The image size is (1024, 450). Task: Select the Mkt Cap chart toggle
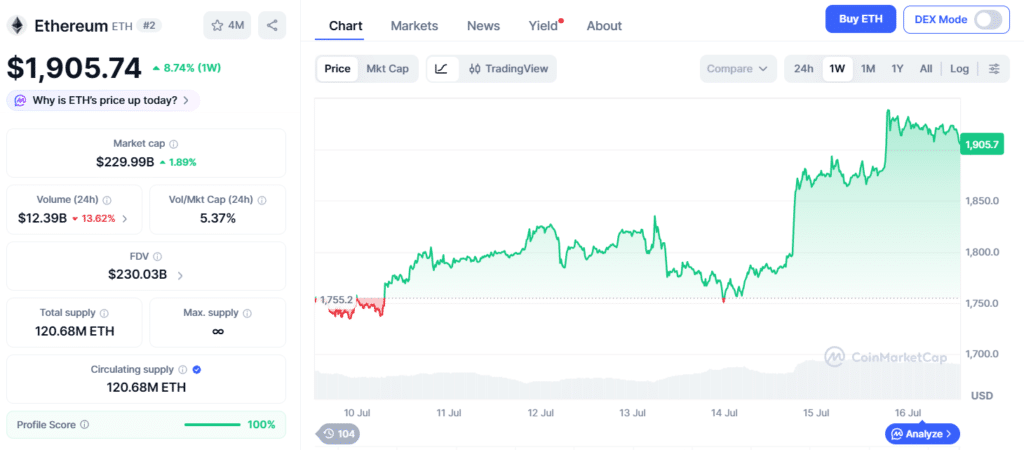[387, 69]
